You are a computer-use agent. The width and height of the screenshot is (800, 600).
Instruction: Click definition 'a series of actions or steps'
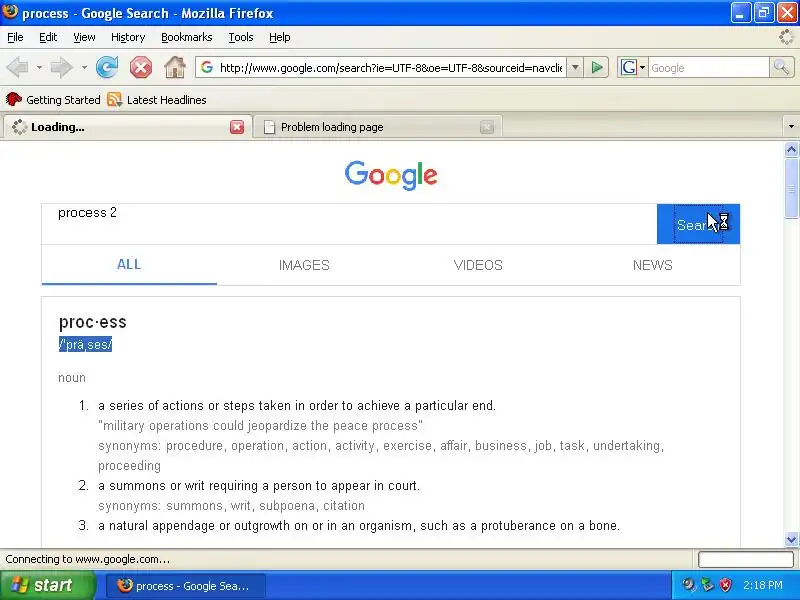(x=296, y=406)
